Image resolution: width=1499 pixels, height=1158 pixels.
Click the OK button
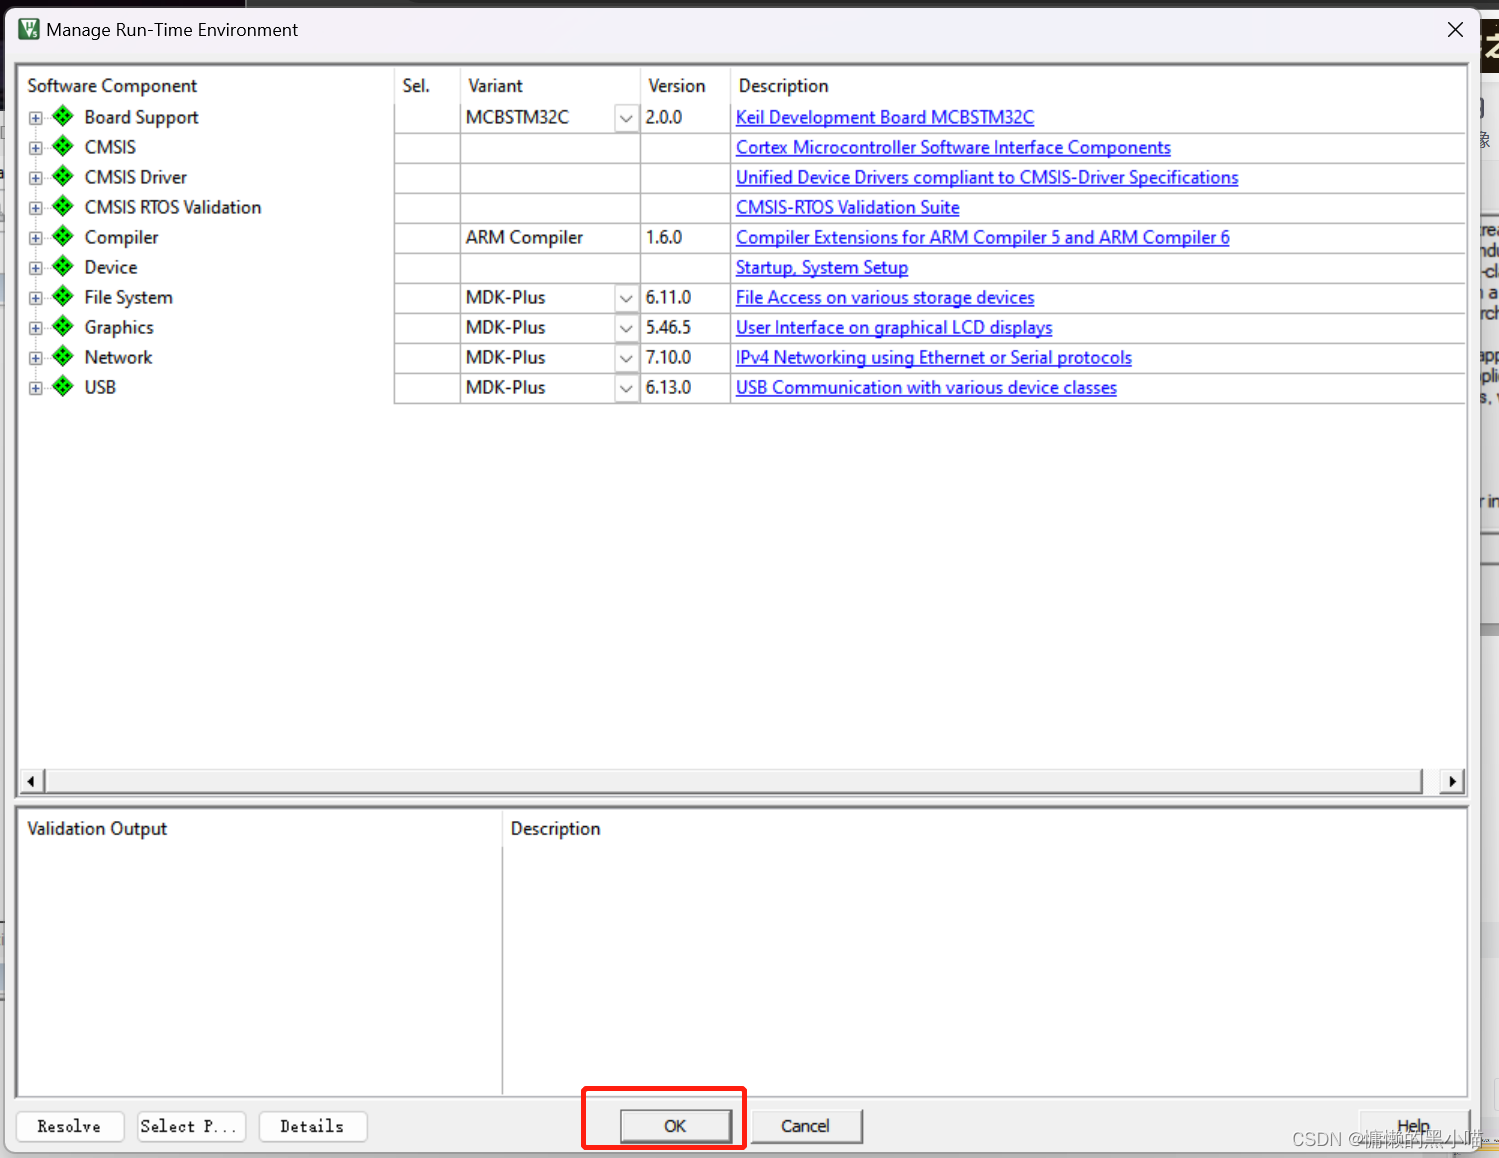coord(676,1126)
